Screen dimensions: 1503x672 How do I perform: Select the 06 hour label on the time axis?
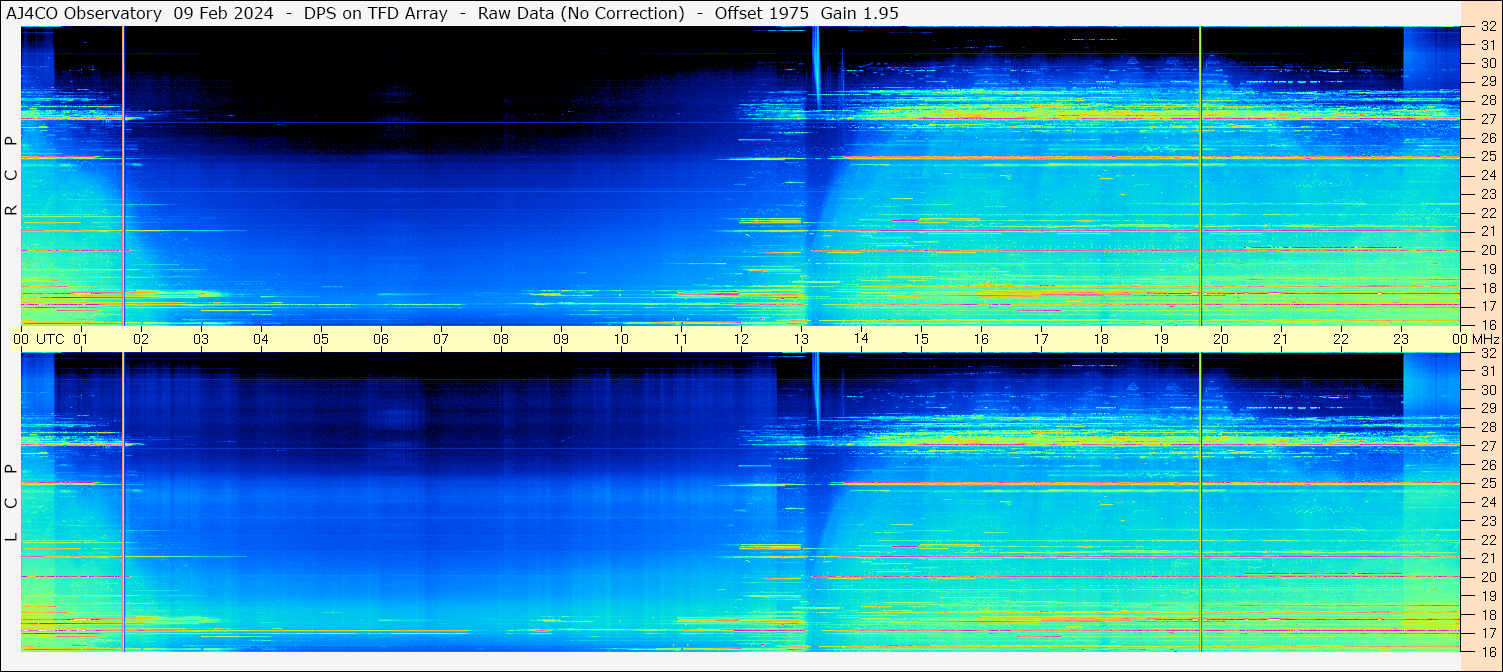tap(381, 339)
